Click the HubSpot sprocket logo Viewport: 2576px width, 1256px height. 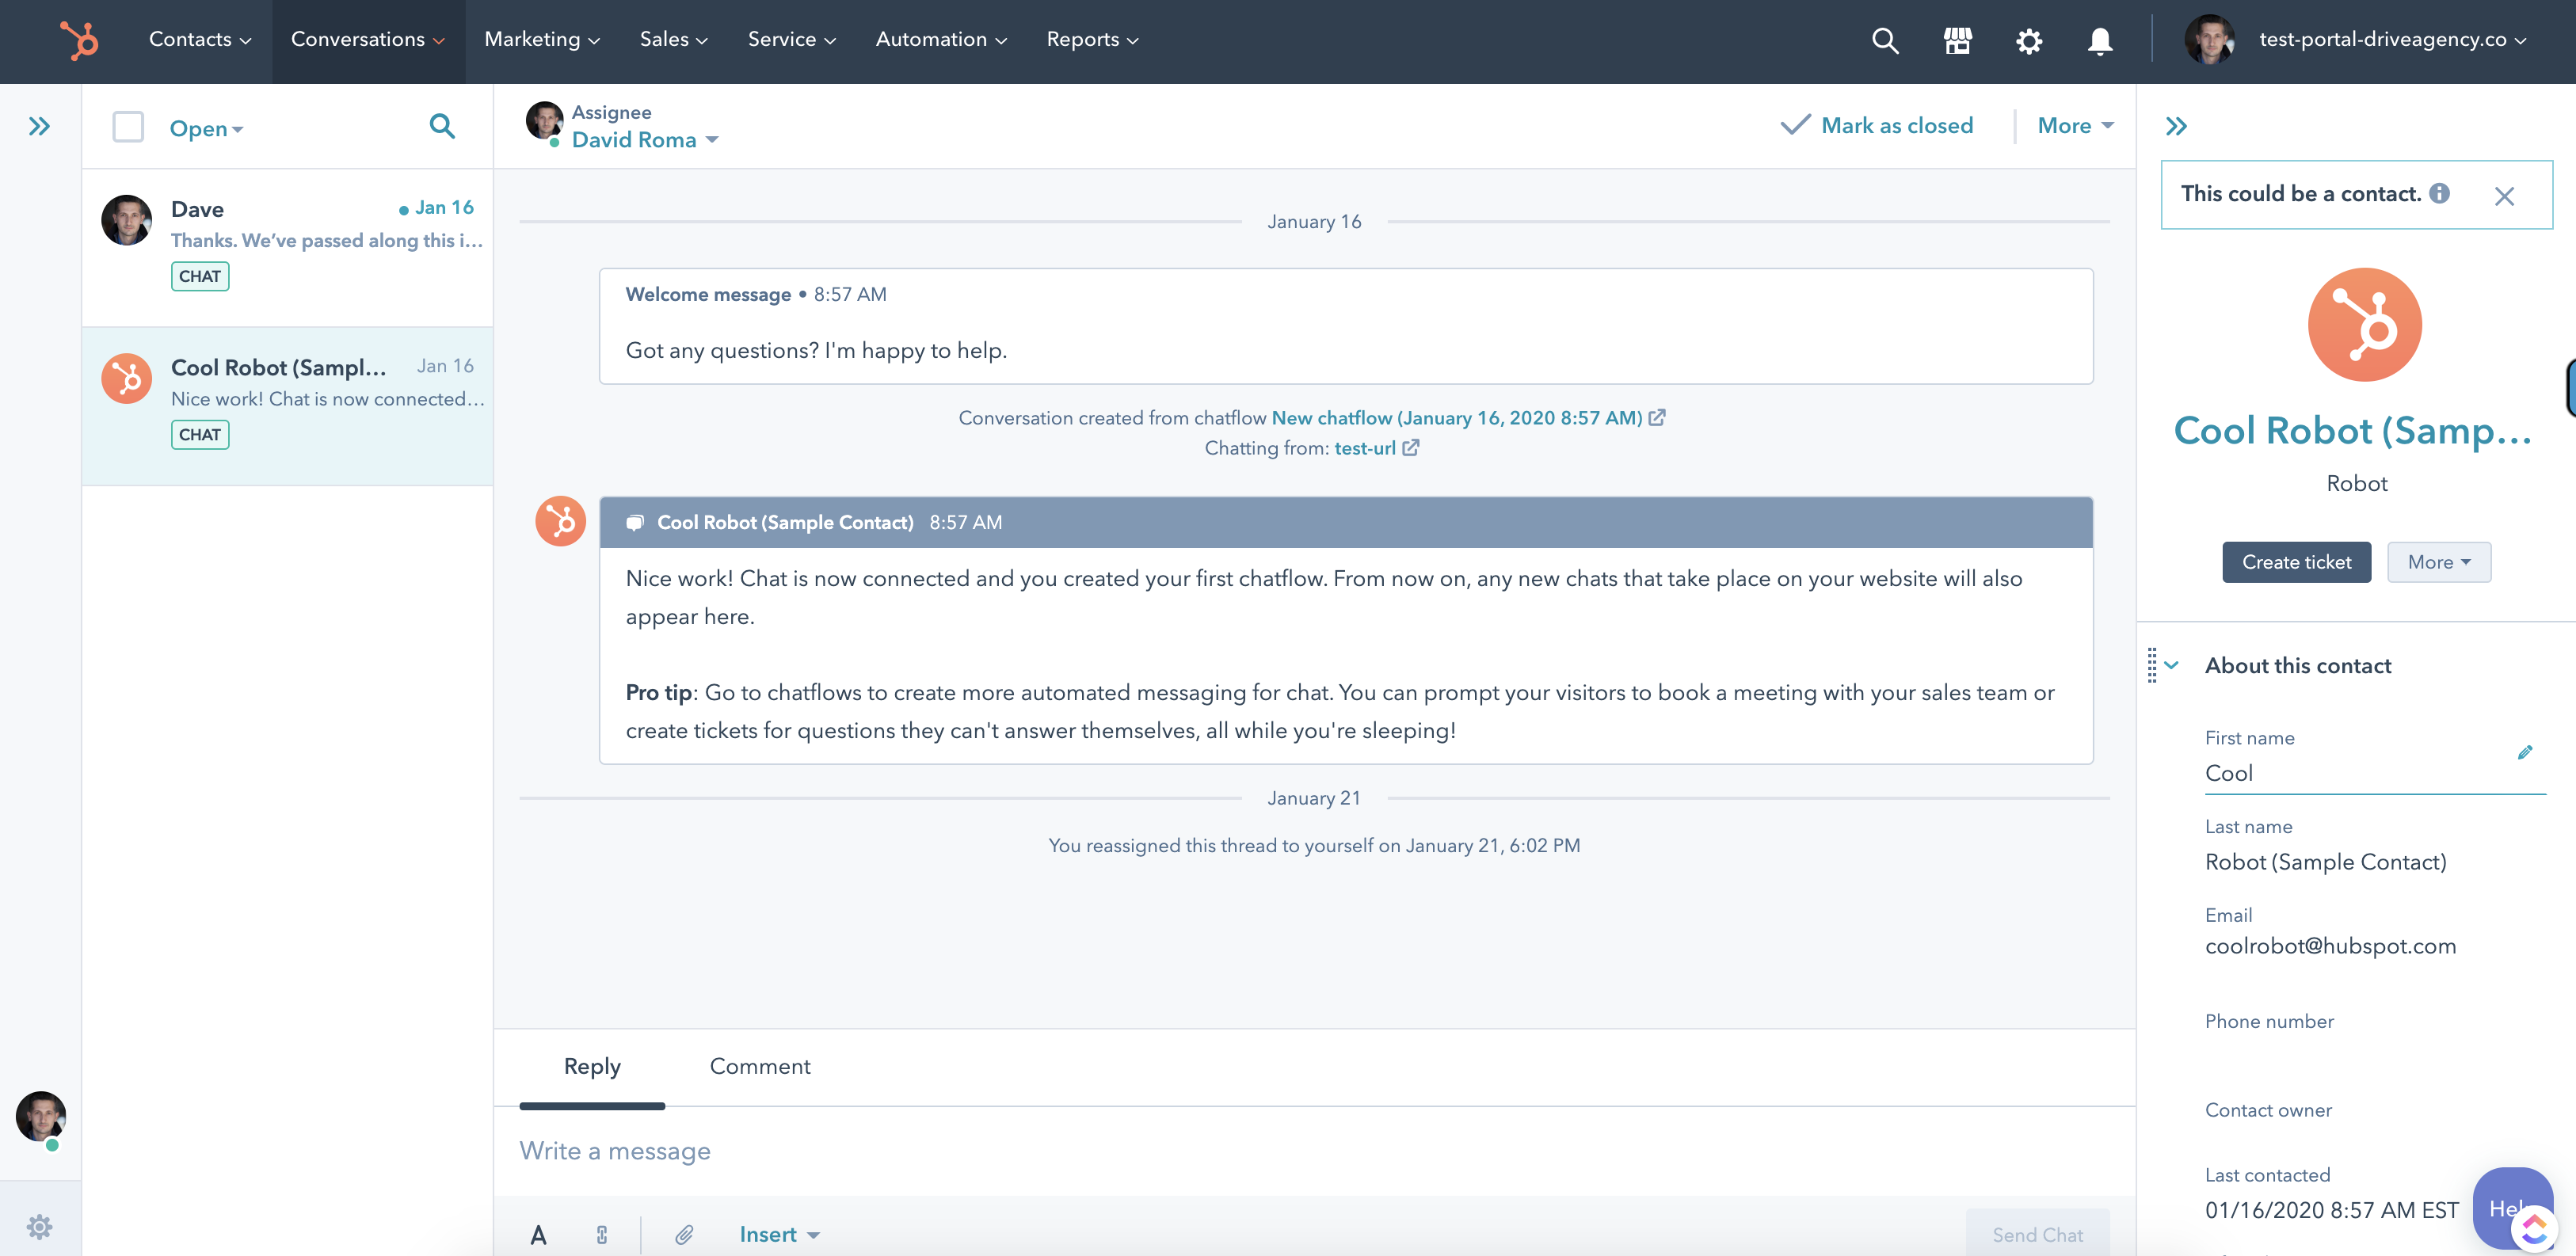coord(80,41)
